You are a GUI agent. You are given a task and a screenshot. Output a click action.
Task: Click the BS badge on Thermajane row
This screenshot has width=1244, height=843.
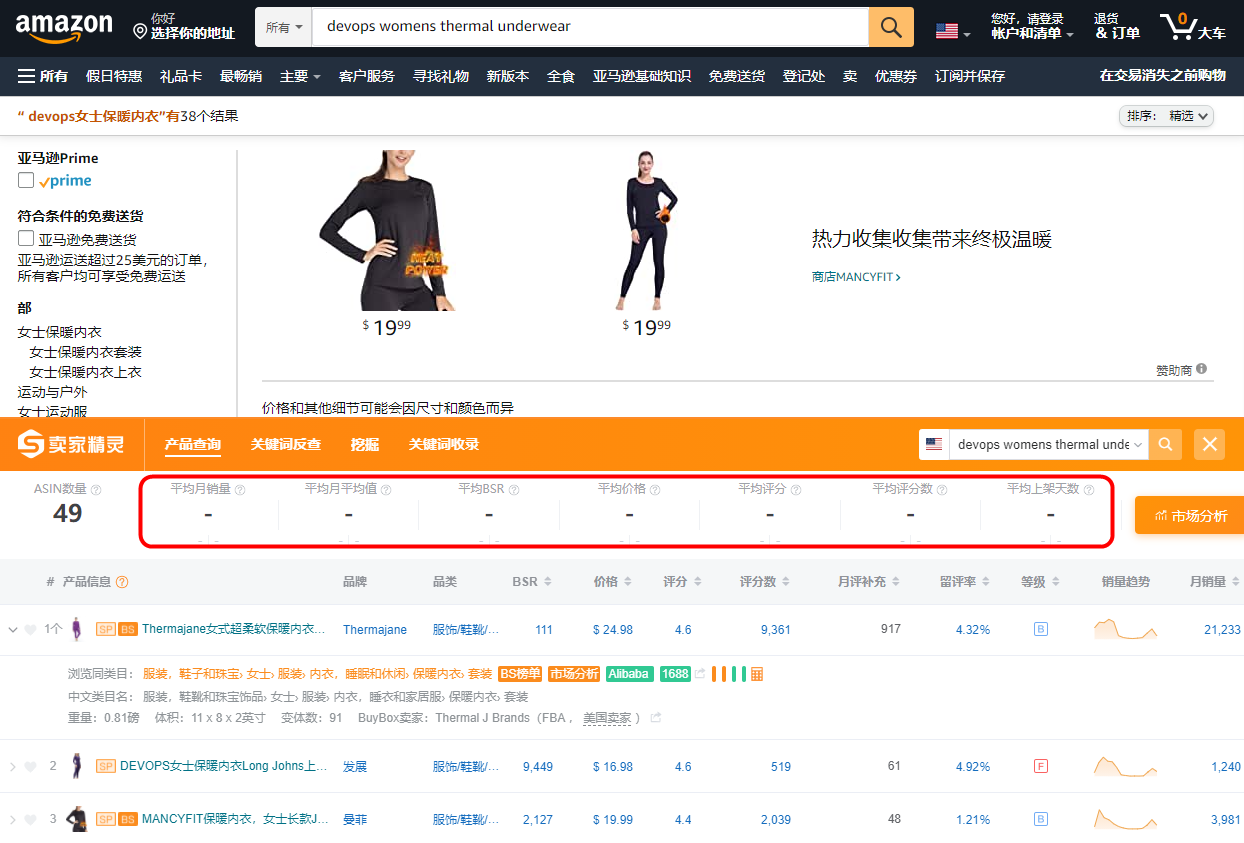pos(128,630)
